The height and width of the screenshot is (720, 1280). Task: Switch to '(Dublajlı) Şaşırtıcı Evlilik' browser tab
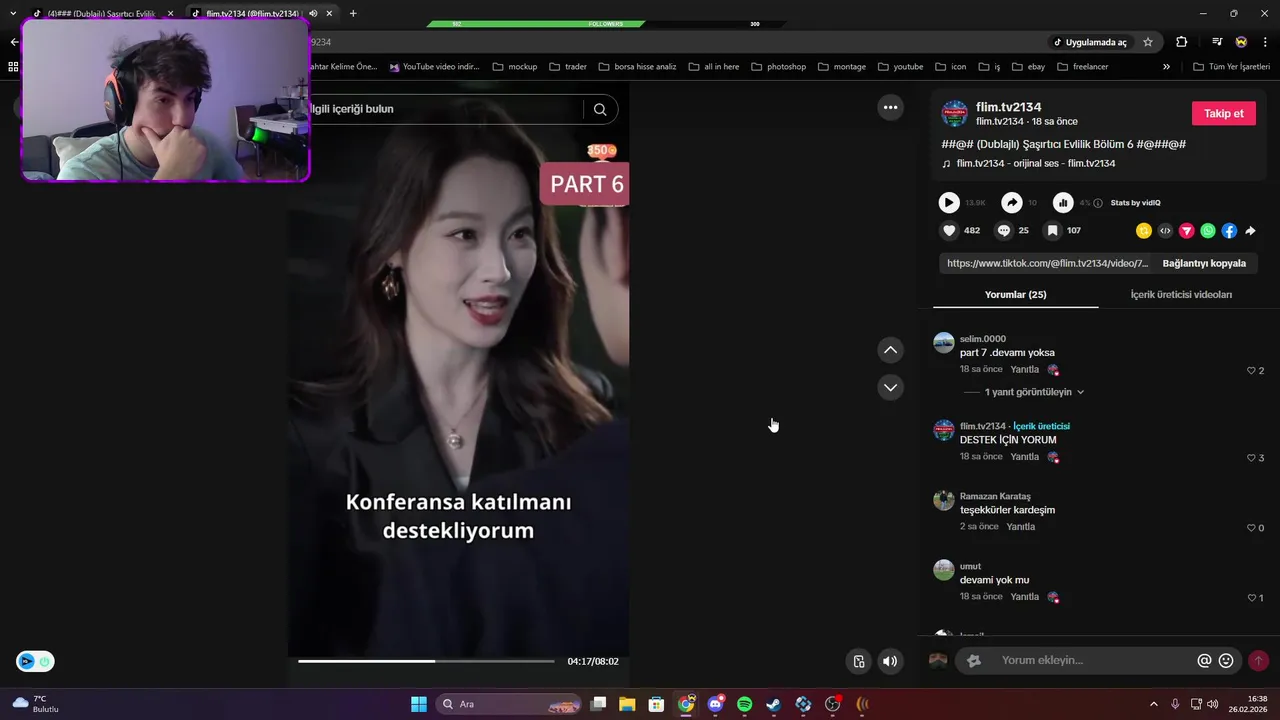pos(100,13)
